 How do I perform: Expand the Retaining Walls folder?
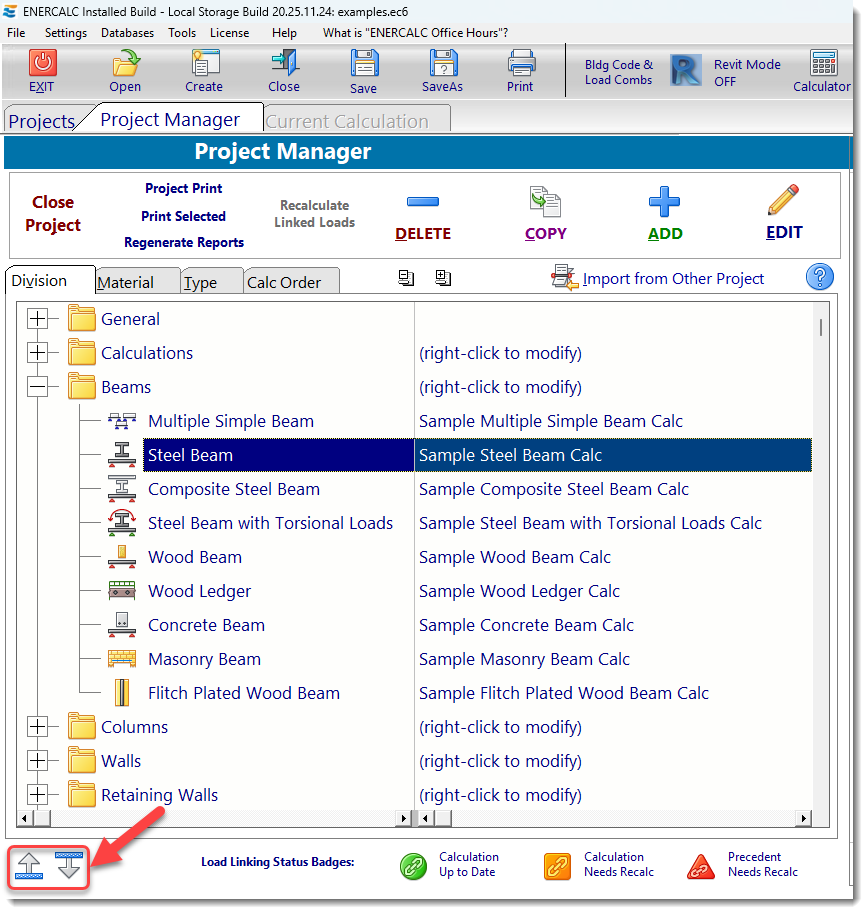[38, 796]
